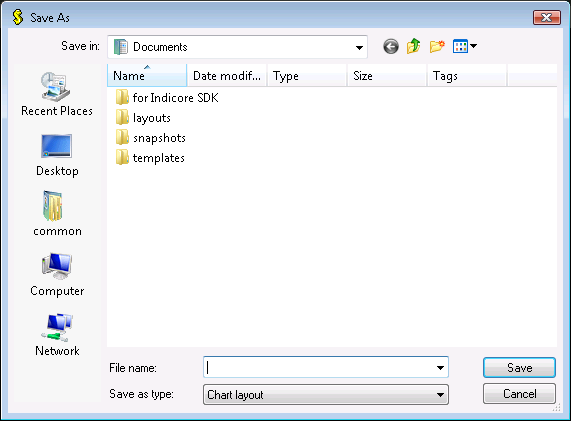Expand the File name history dropdown
Screen dimensions: 571x421
440,367
